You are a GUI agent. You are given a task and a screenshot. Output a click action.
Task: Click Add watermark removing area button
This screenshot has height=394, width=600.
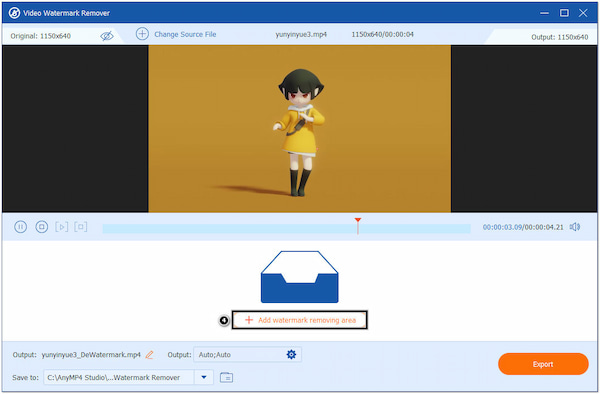pos(300,320)
